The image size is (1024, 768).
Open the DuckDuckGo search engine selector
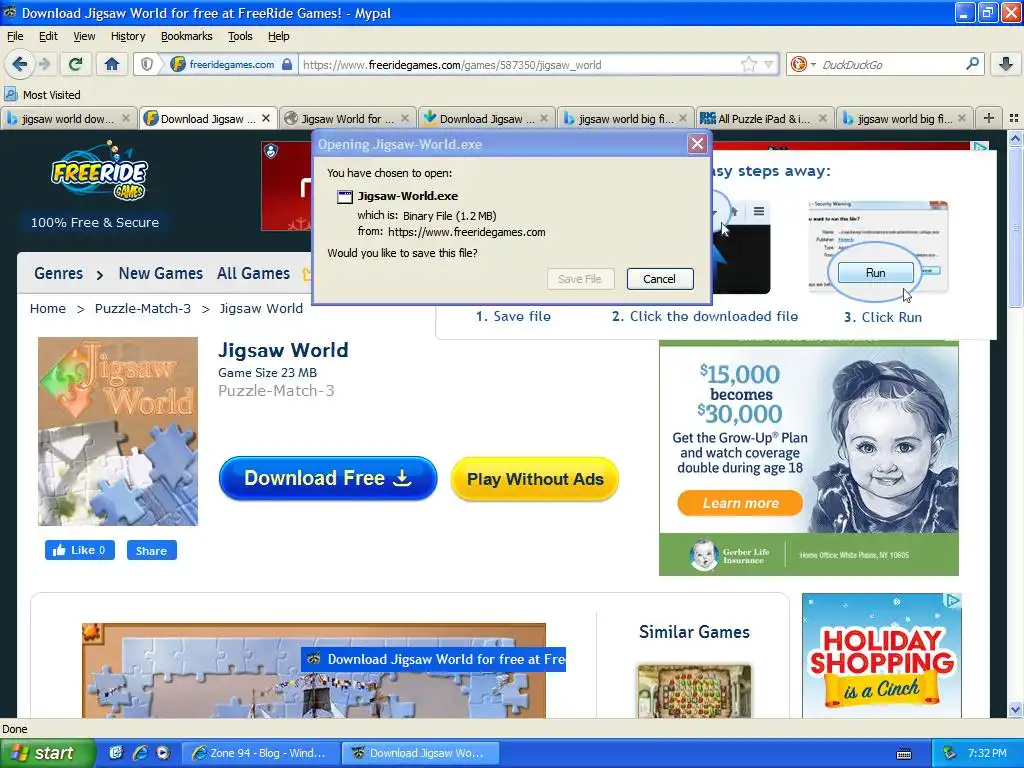[802, 65]
